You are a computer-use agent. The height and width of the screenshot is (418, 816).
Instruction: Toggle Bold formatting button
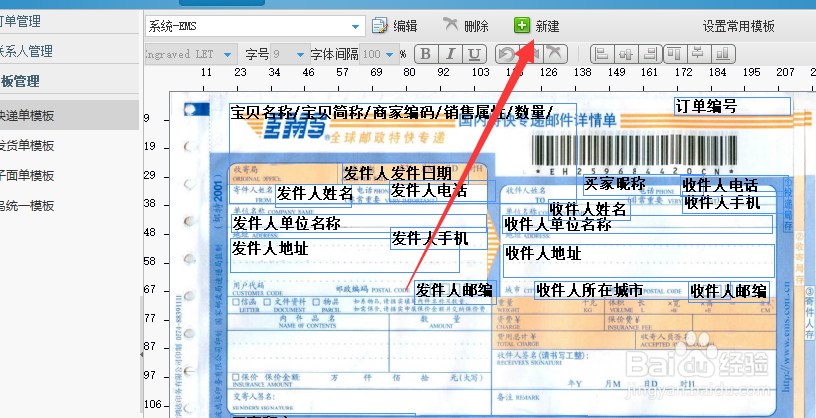(x=426, y=54)
